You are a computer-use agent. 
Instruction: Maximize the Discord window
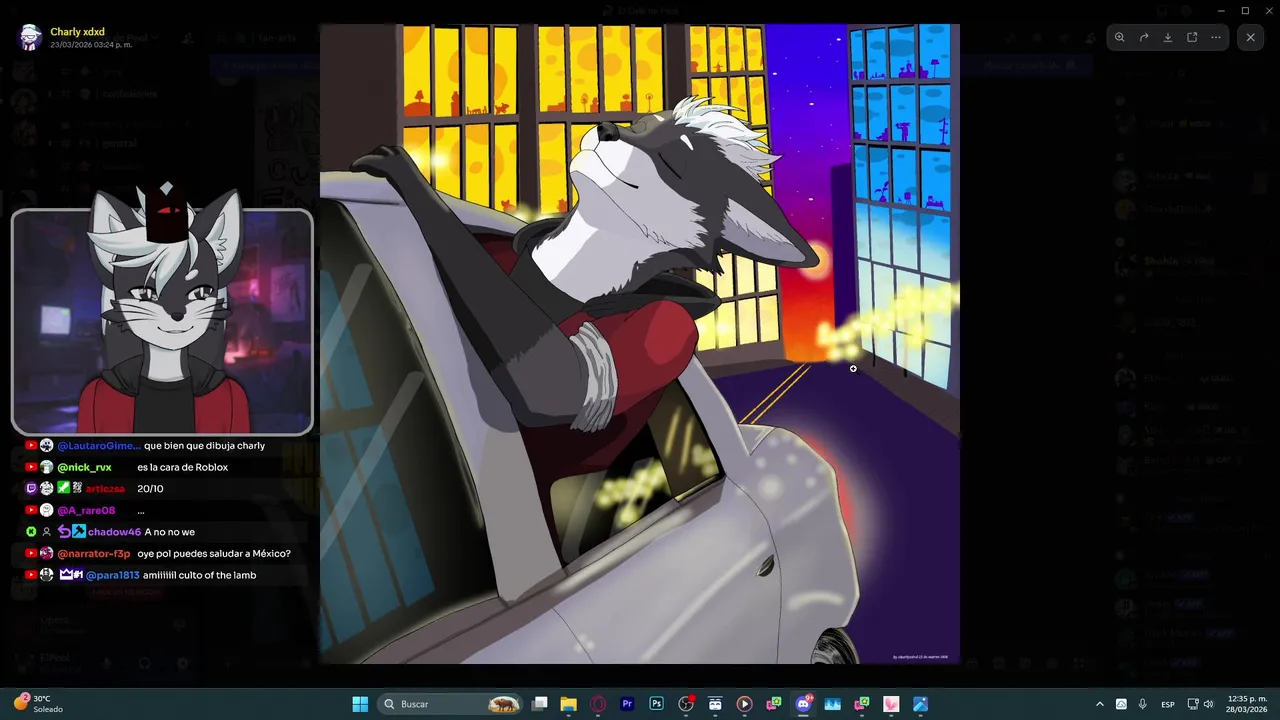point(1245,10)
